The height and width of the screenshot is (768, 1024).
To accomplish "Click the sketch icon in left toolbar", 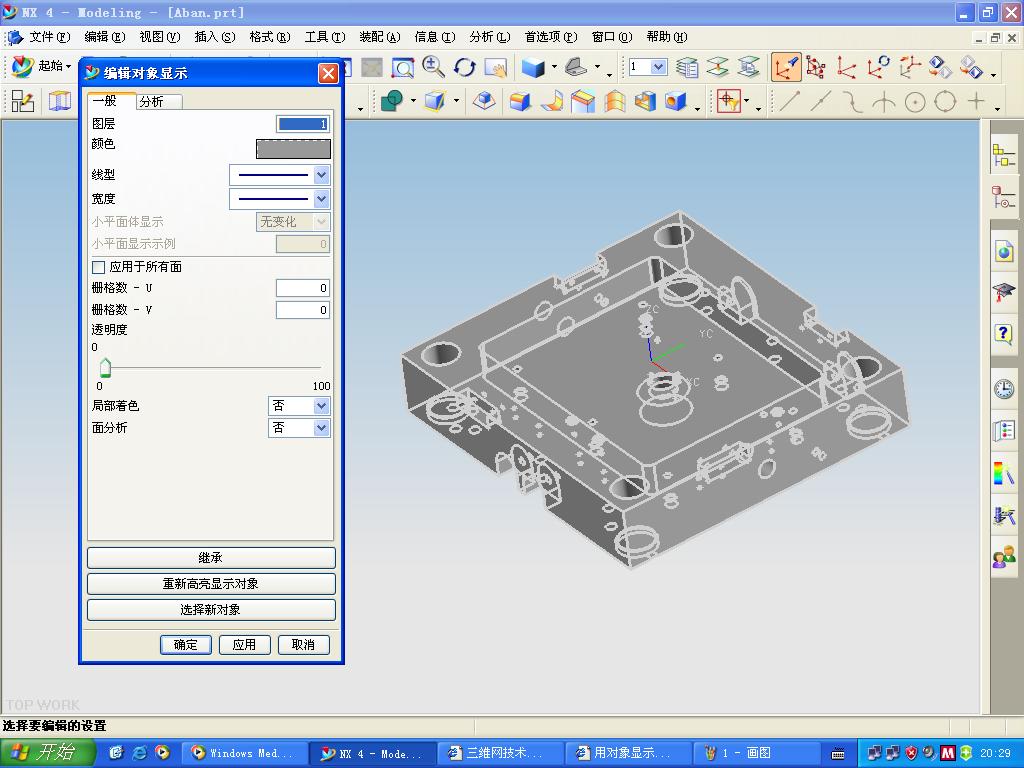I will pos(23,101).
